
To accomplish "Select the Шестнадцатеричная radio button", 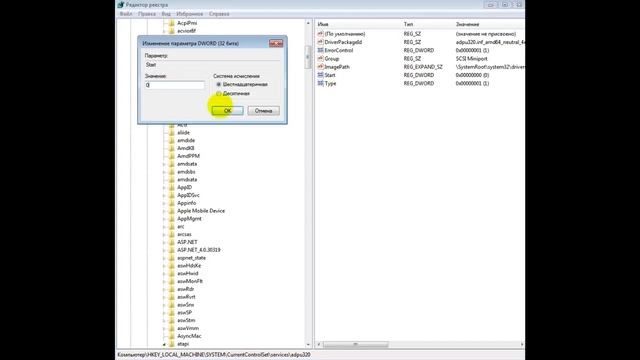I will pos(219,84).
